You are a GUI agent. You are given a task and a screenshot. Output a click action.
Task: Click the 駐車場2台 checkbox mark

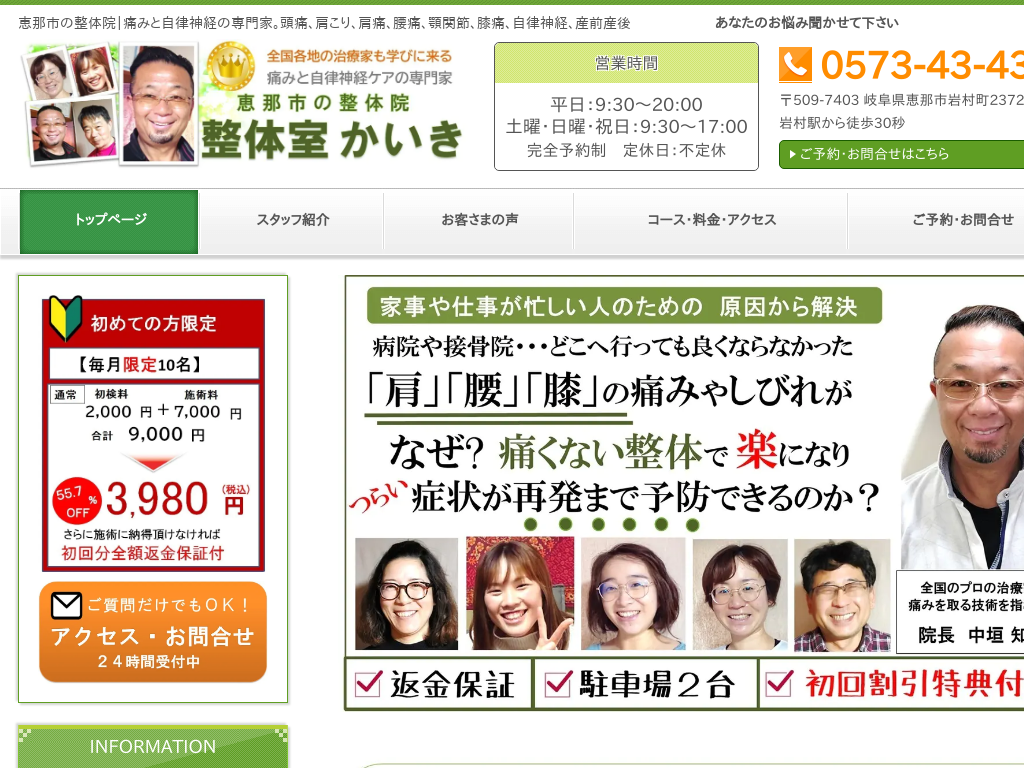click(x=558, y=683)
